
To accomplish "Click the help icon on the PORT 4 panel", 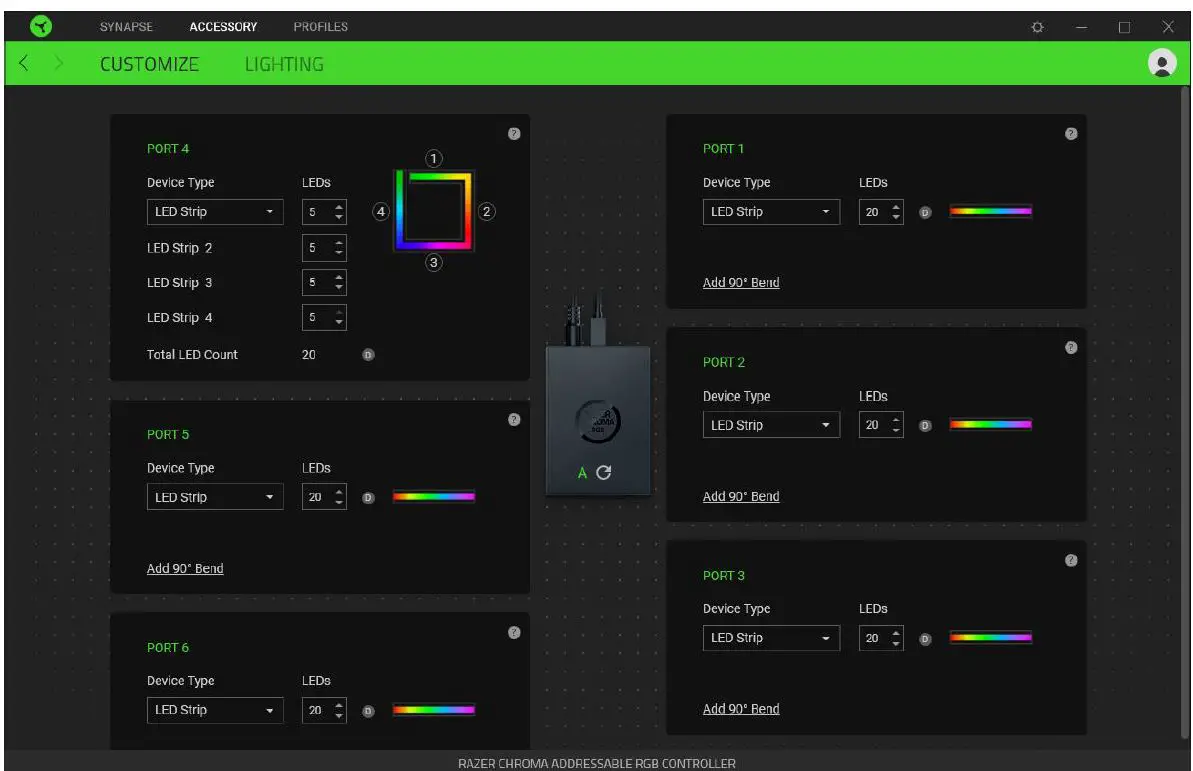I will (514, 134).
